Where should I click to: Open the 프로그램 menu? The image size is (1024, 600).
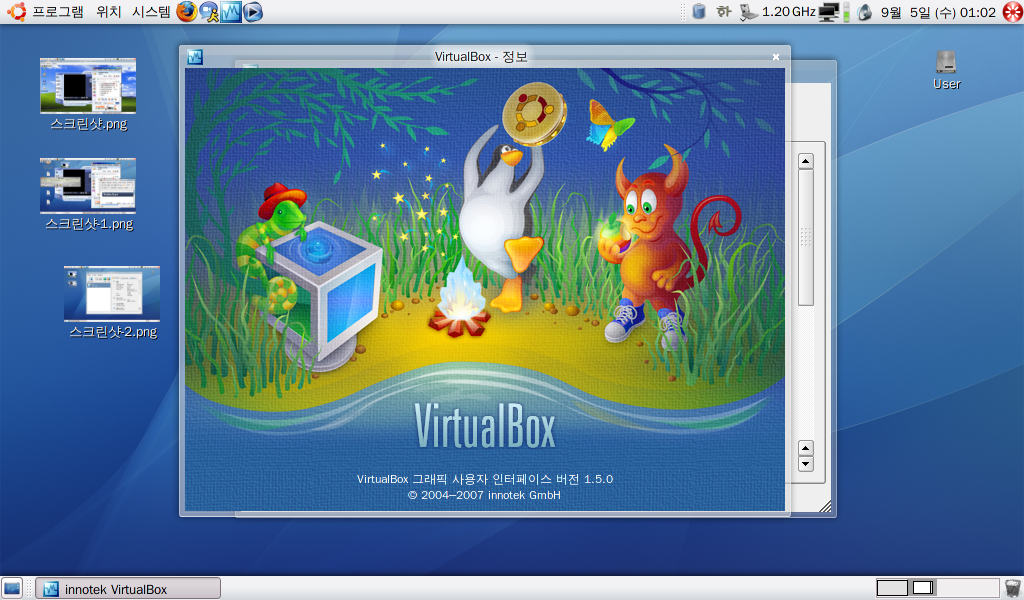pos(57,12)
